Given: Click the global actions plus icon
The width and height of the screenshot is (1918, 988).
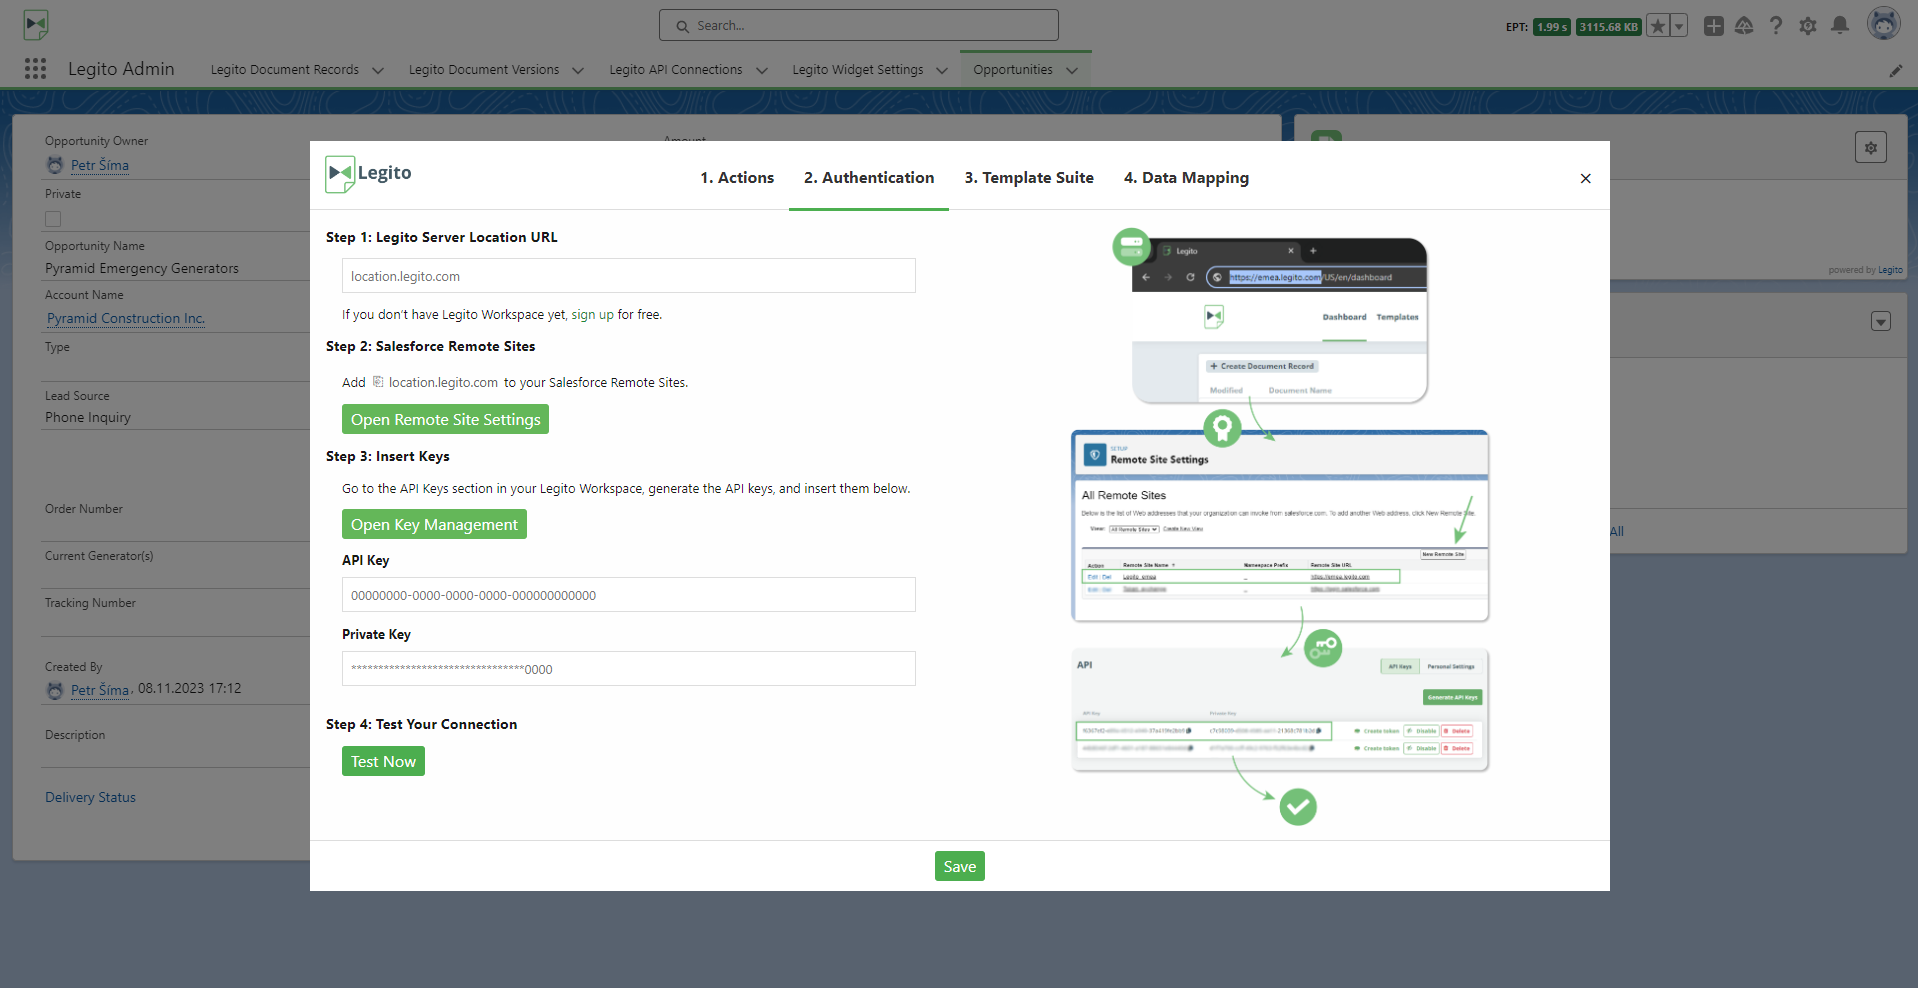Looking at the screenshot, I should [1714, 26].
